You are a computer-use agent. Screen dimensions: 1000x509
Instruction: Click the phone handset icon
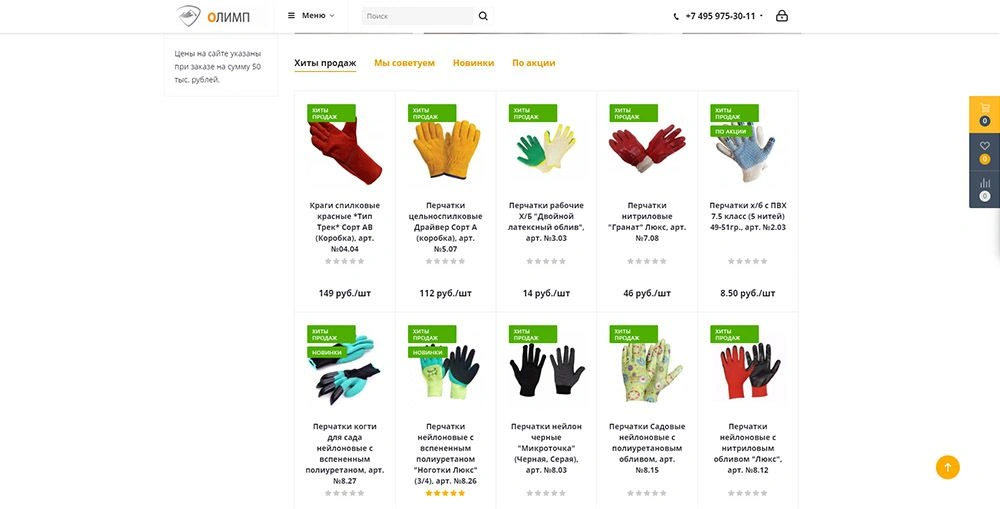676,17
